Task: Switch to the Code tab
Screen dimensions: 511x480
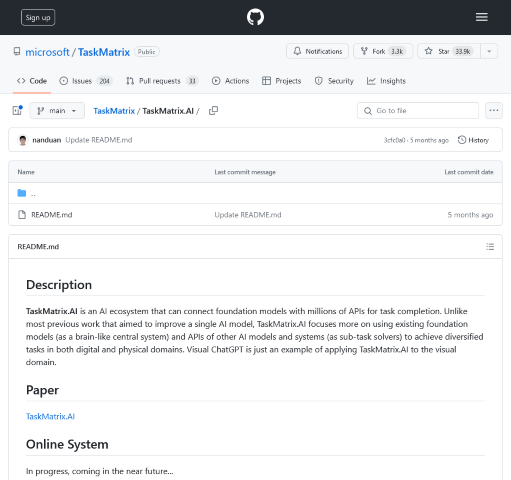Action: coord(32,81)
